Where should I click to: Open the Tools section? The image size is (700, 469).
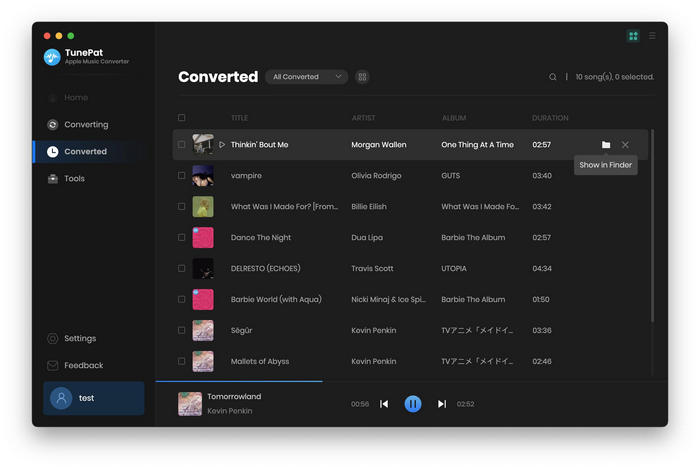coord(74,178)
